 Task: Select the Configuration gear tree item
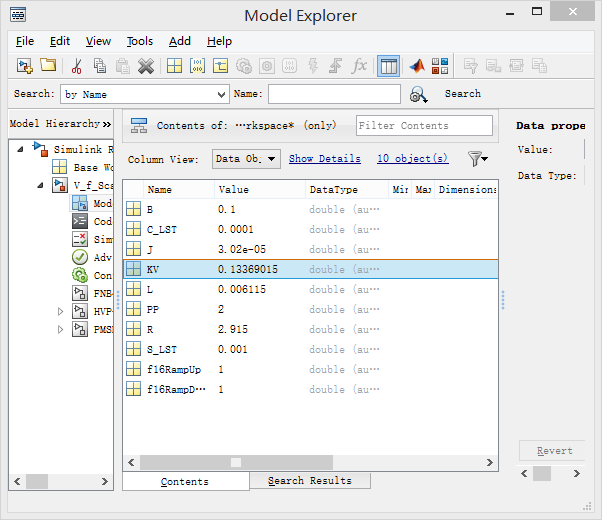coord(92,275)
